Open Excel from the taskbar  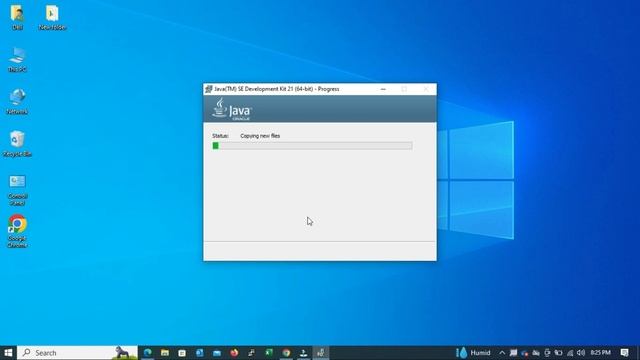269,353
